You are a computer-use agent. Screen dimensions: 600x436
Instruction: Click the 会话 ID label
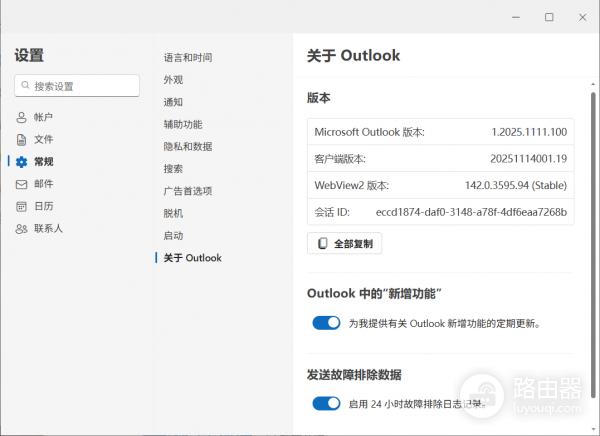point(332,212)
